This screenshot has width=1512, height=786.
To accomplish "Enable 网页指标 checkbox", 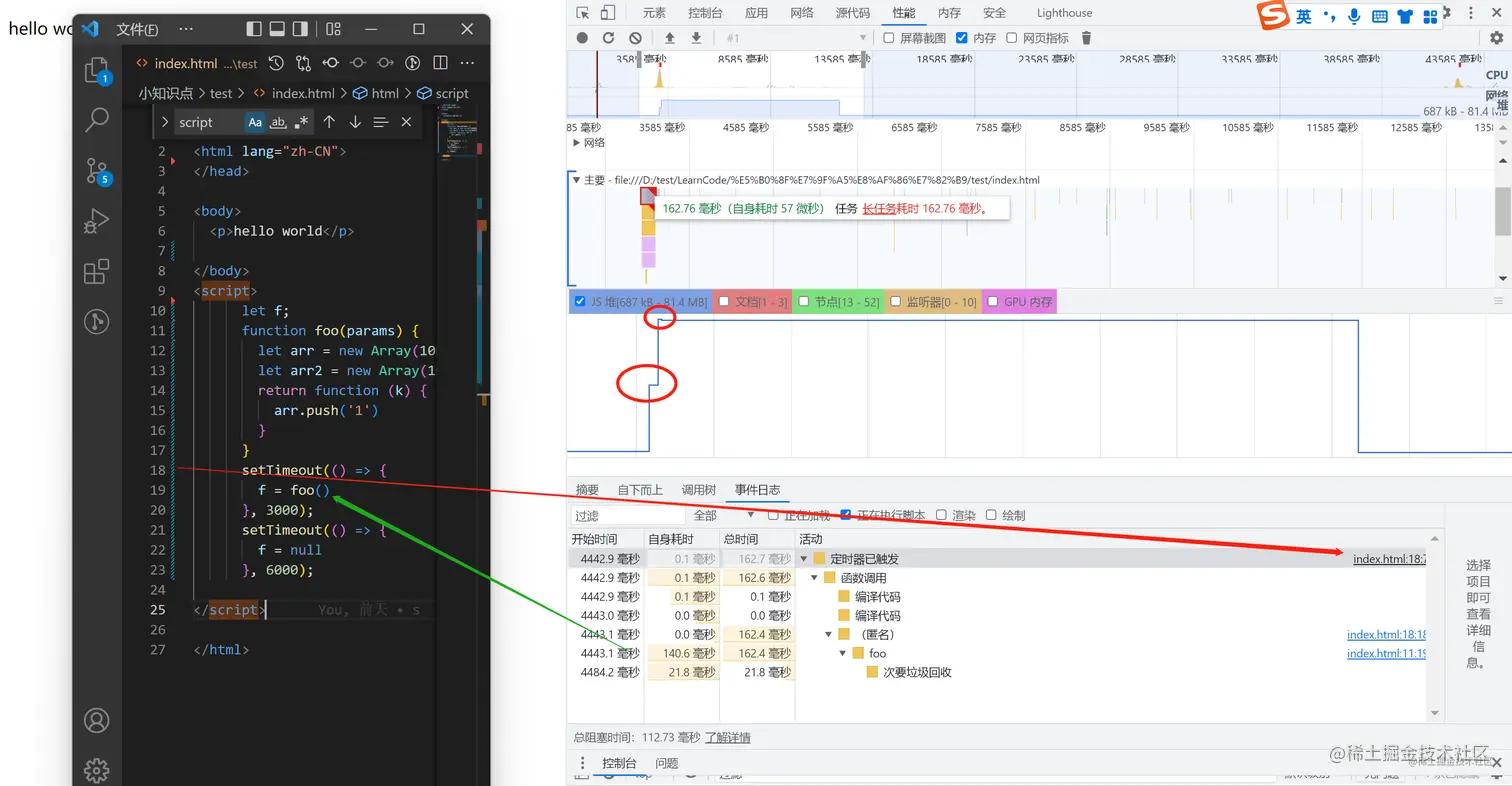I will coord(1012,38).
